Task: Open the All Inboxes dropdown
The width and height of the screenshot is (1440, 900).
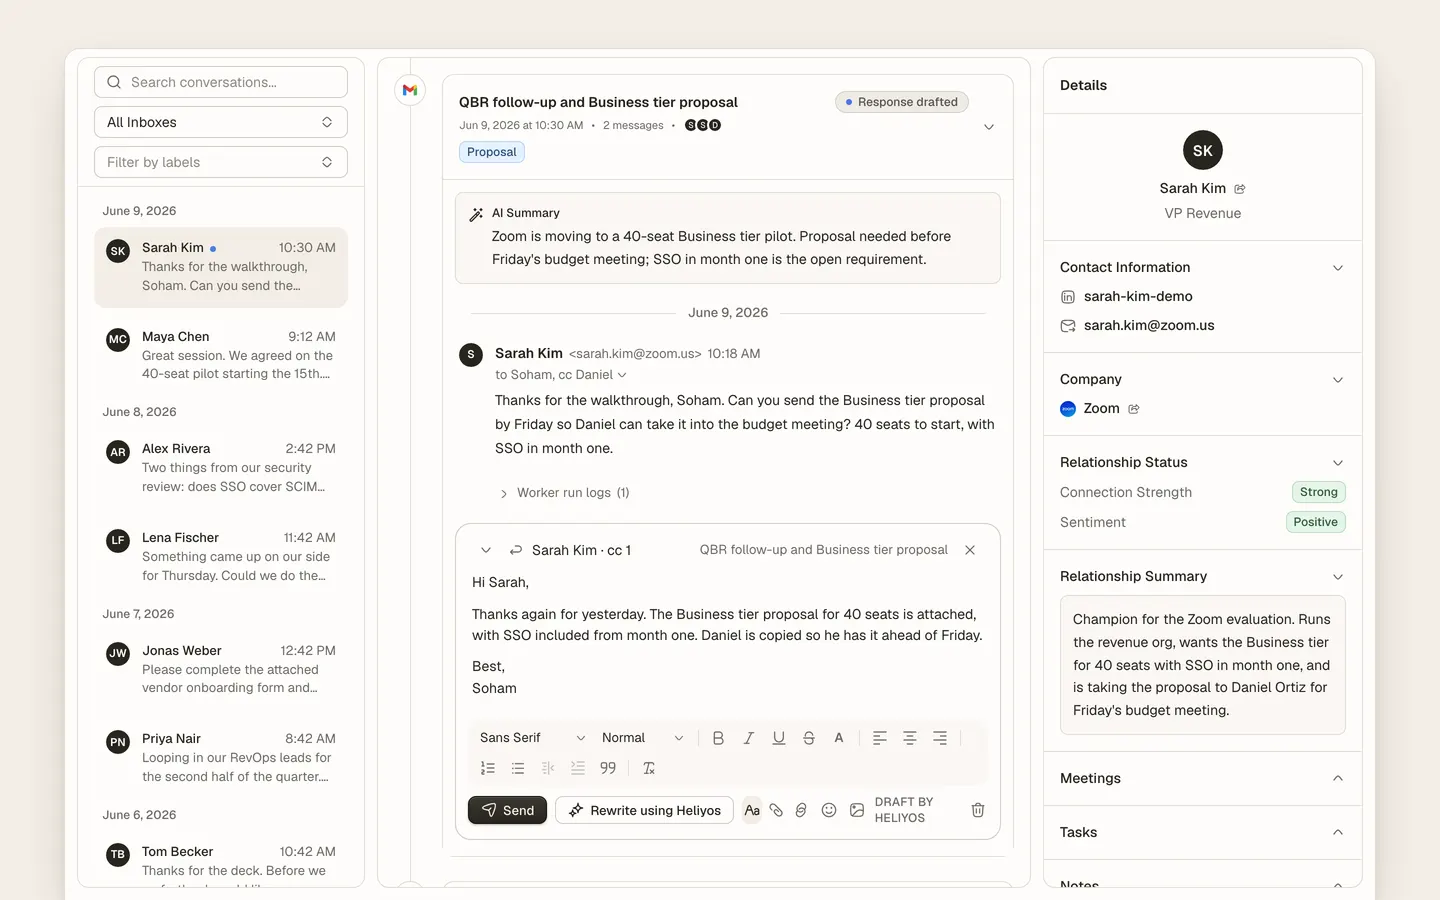Action: click(221, 122)
